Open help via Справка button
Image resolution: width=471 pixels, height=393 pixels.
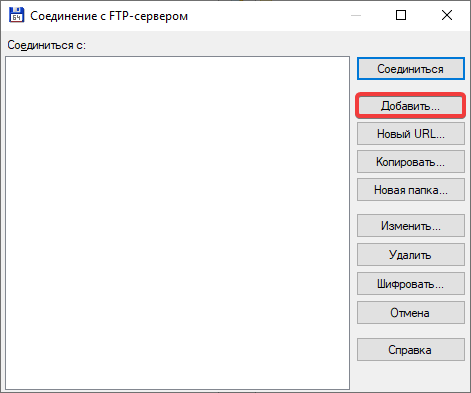411,350
